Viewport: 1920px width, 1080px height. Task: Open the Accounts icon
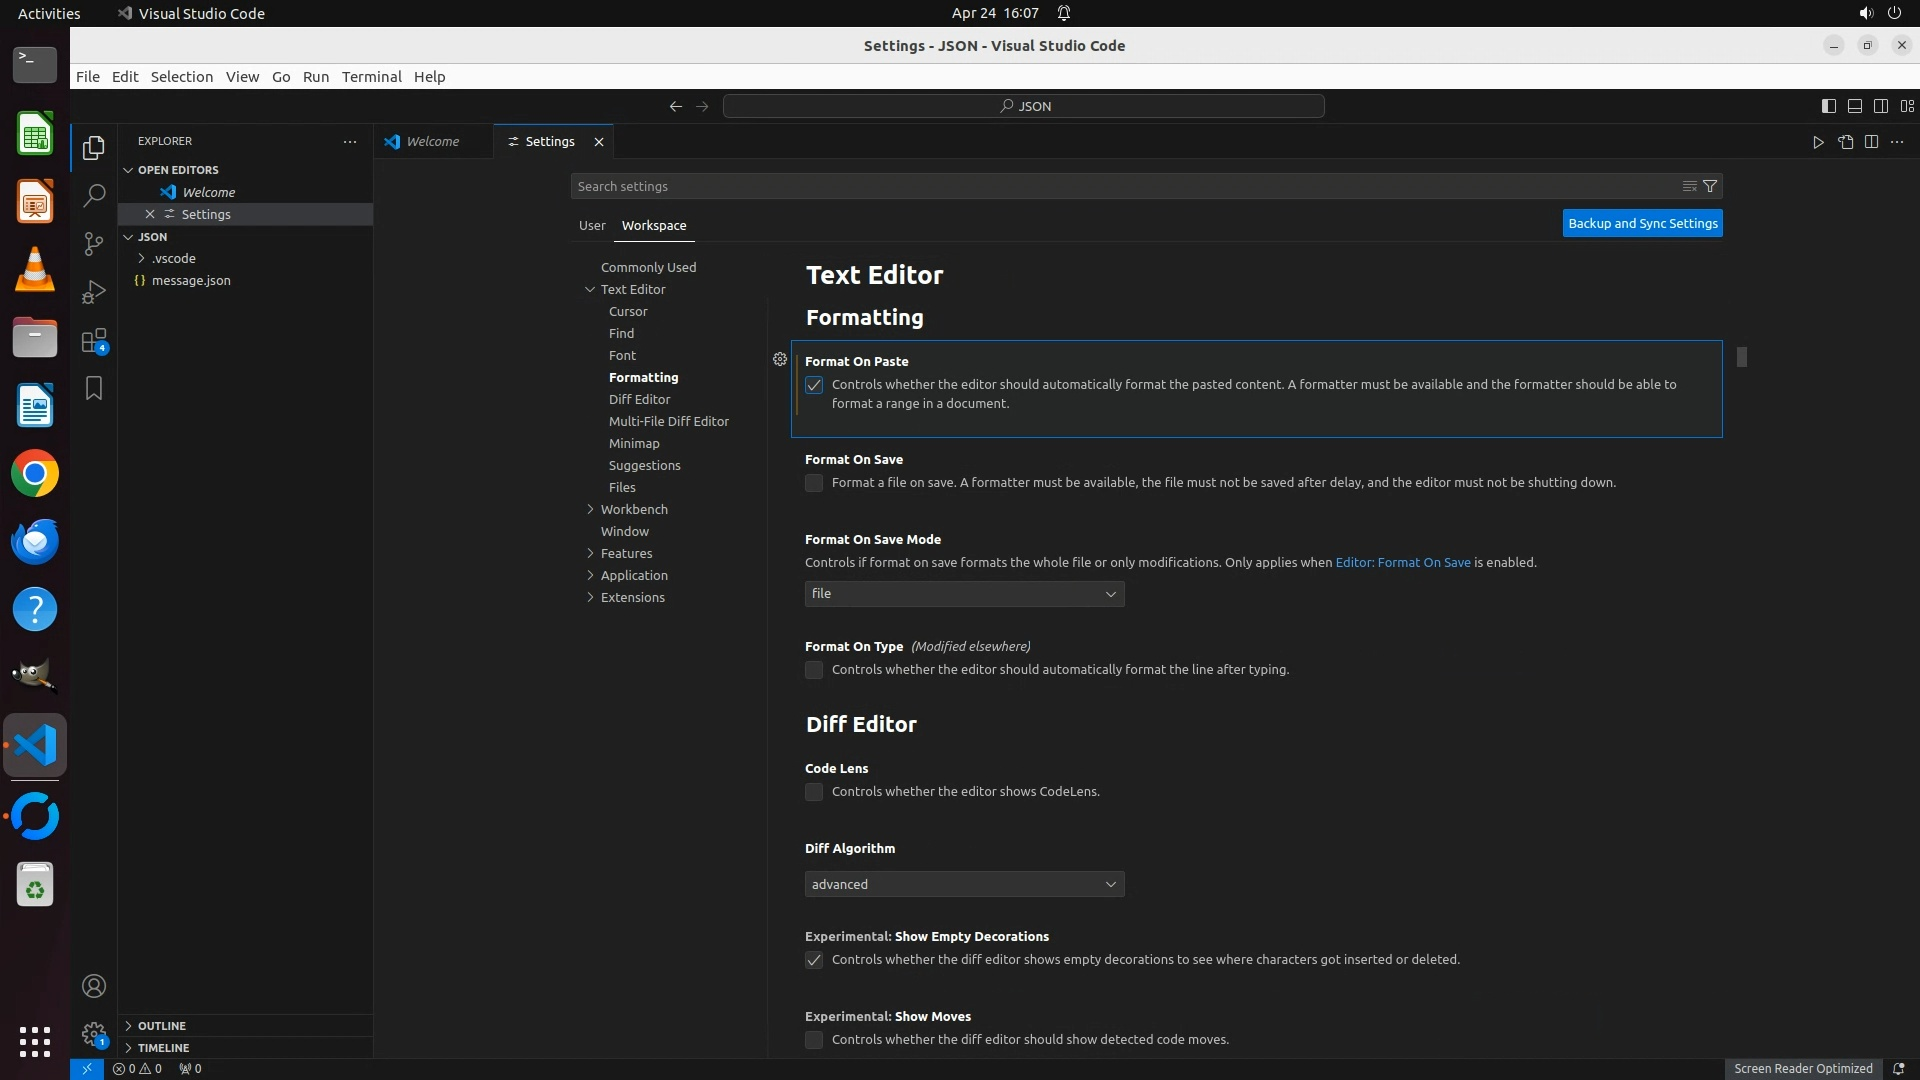(x=94, y=986)
